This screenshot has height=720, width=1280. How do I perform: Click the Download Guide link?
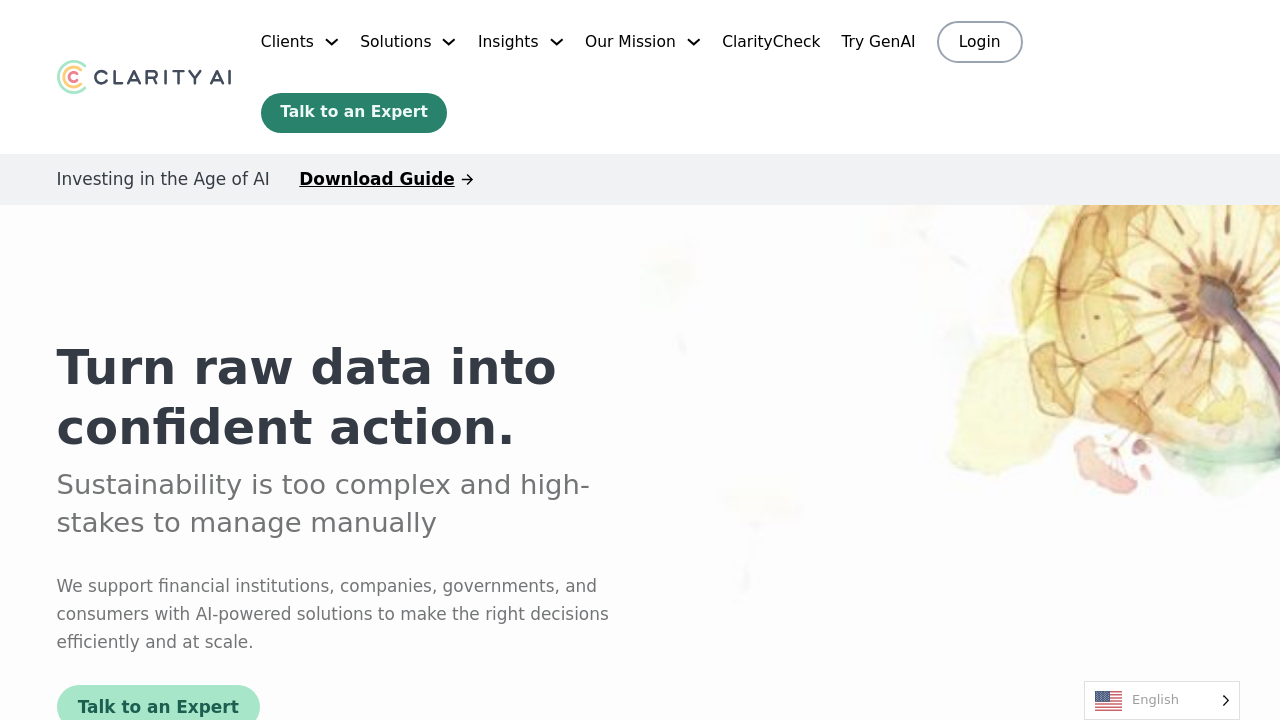click(377, 179)
